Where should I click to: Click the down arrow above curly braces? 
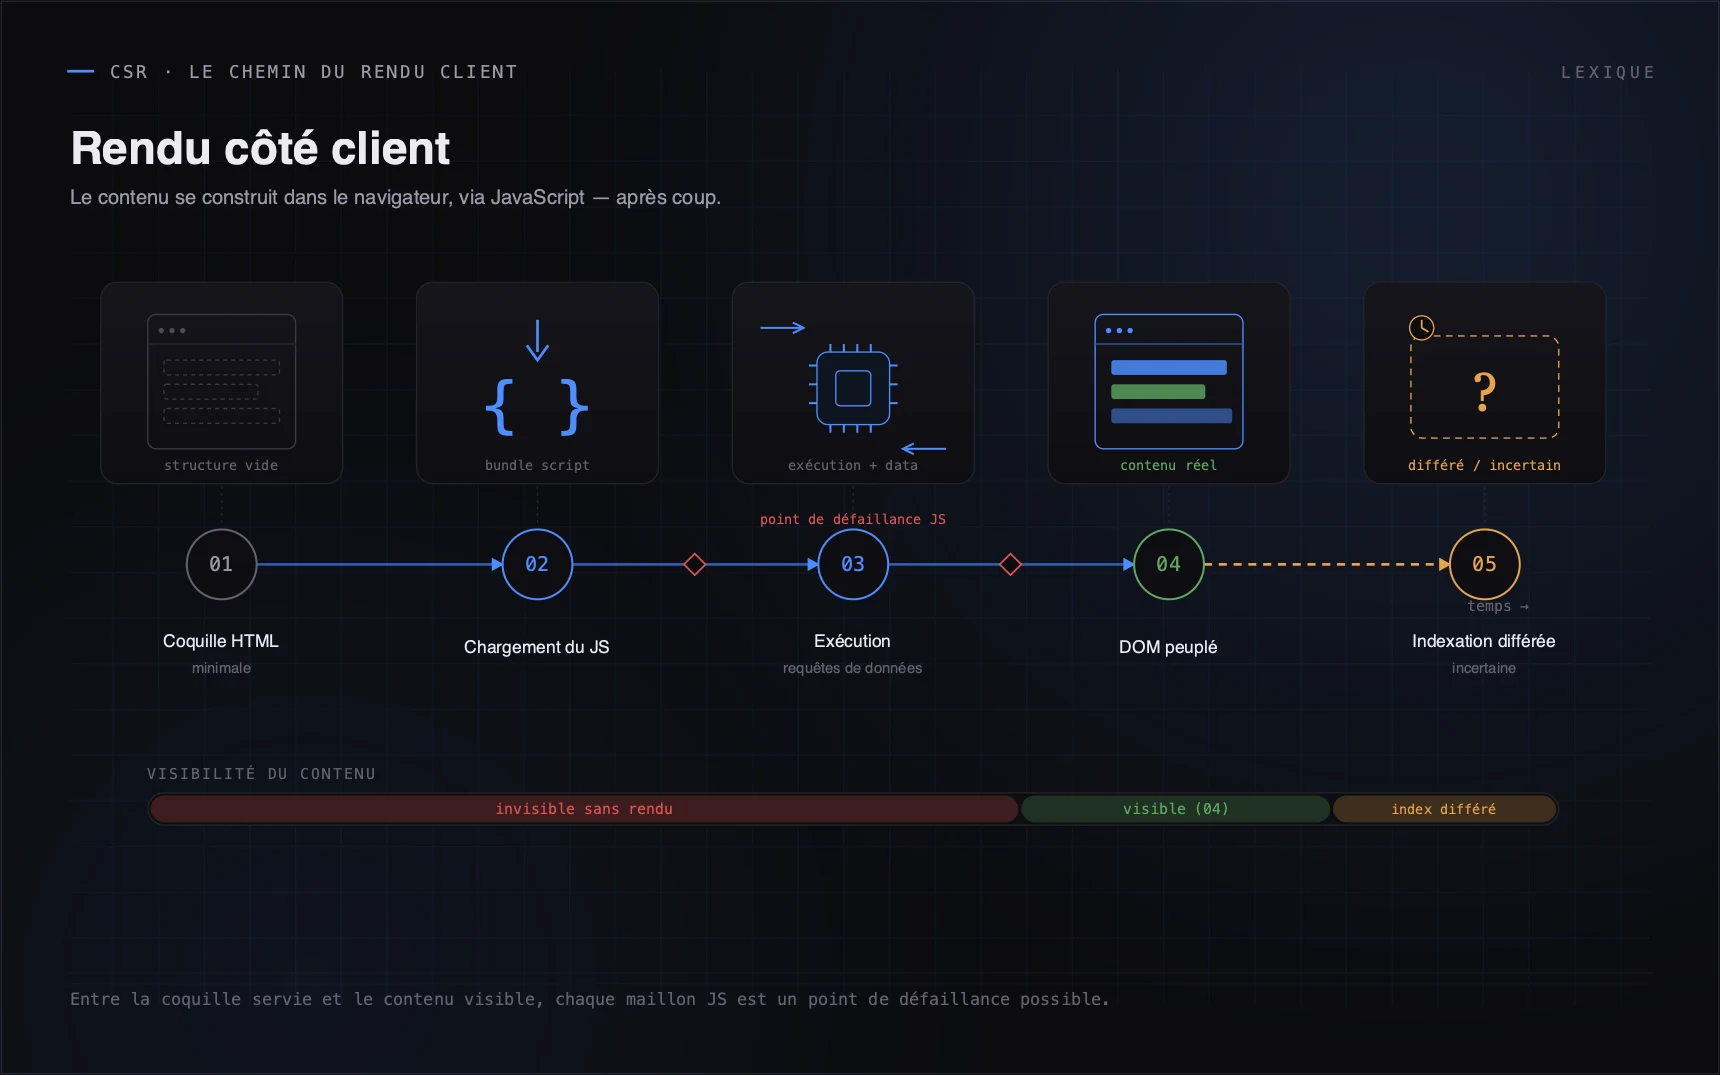pyautogui.click(x=537, y=340)
